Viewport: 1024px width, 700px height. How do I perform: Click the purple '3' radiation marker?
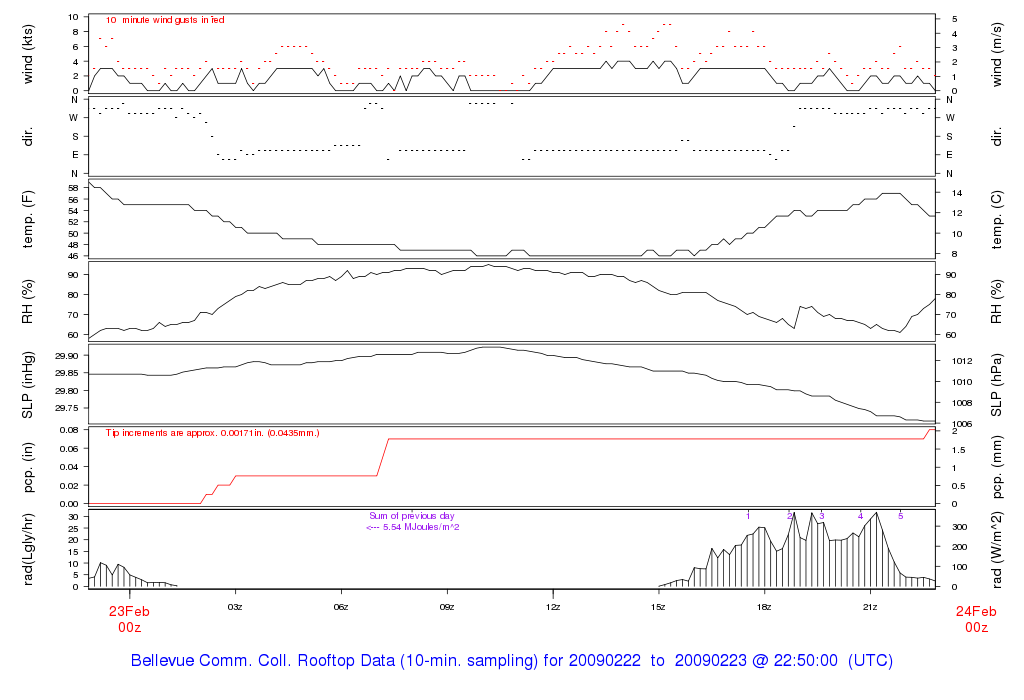(x=822, y=516)
